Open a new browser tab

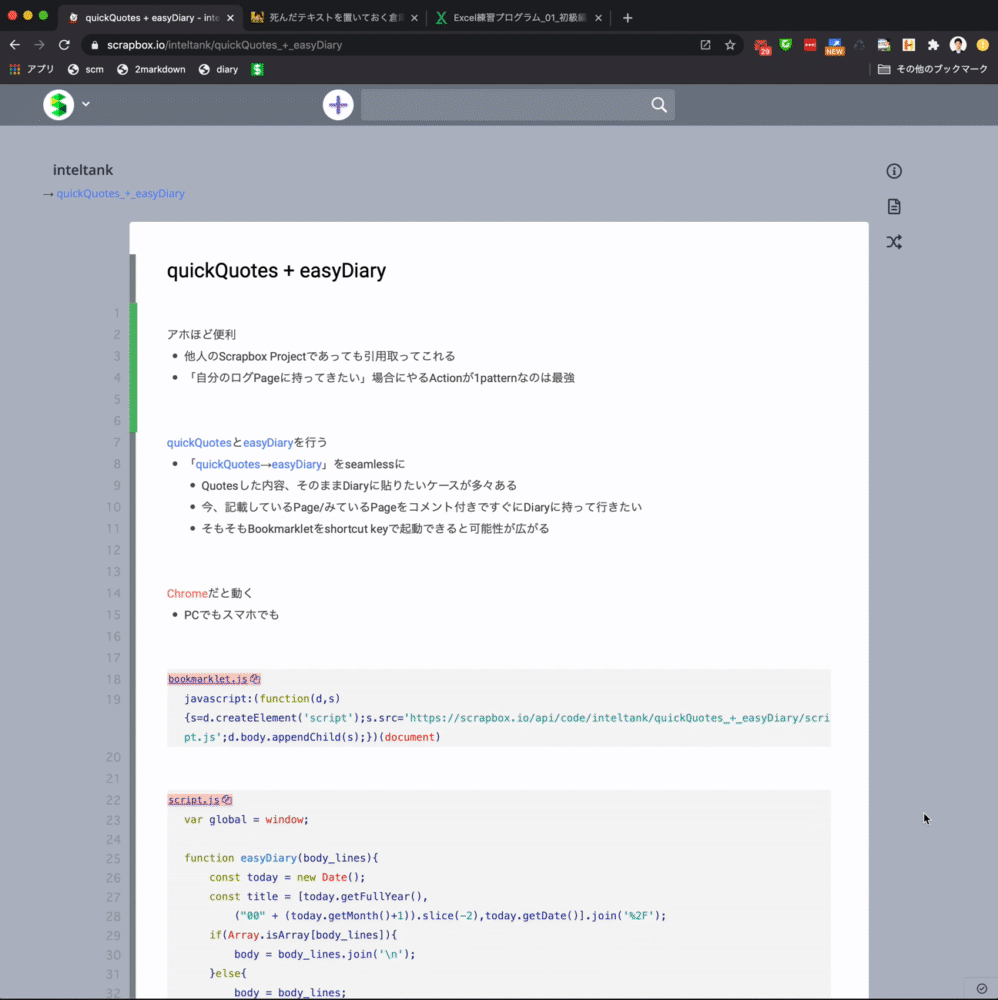[627, 18]
